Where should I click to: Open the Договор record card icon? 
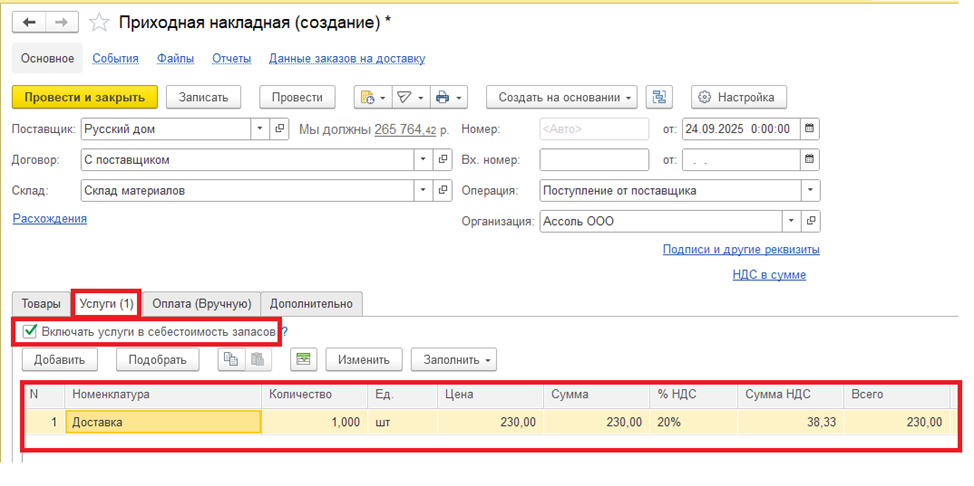point(443,160)
